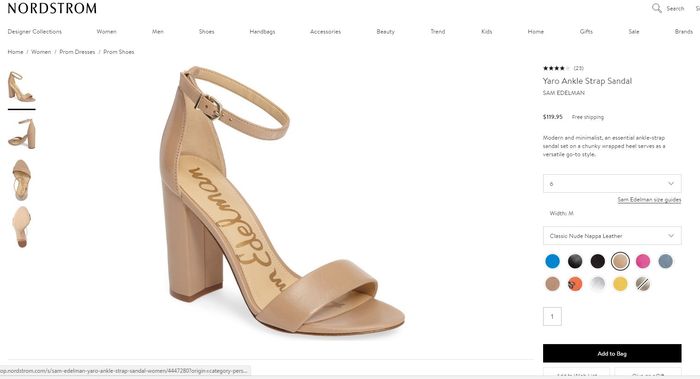700x379 pixels.
Task: Choose the silver white color swatch
Action: tap(597, 284)
